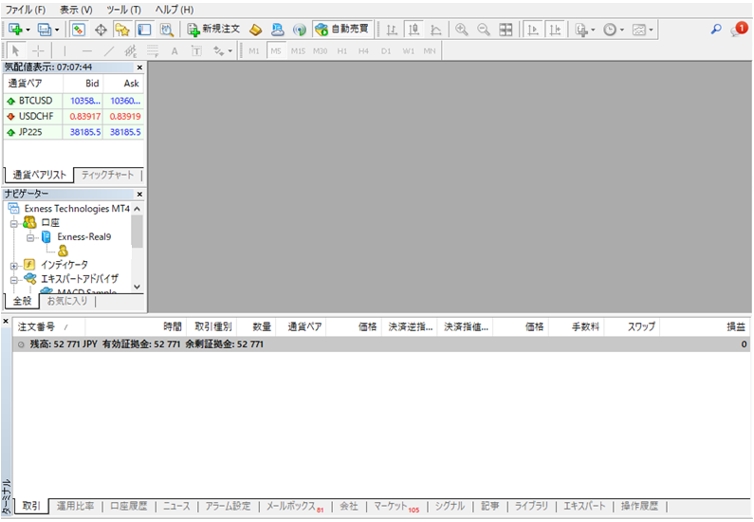
Task: Open the new chart dropdown arrow
Action: tap(29, 30)
